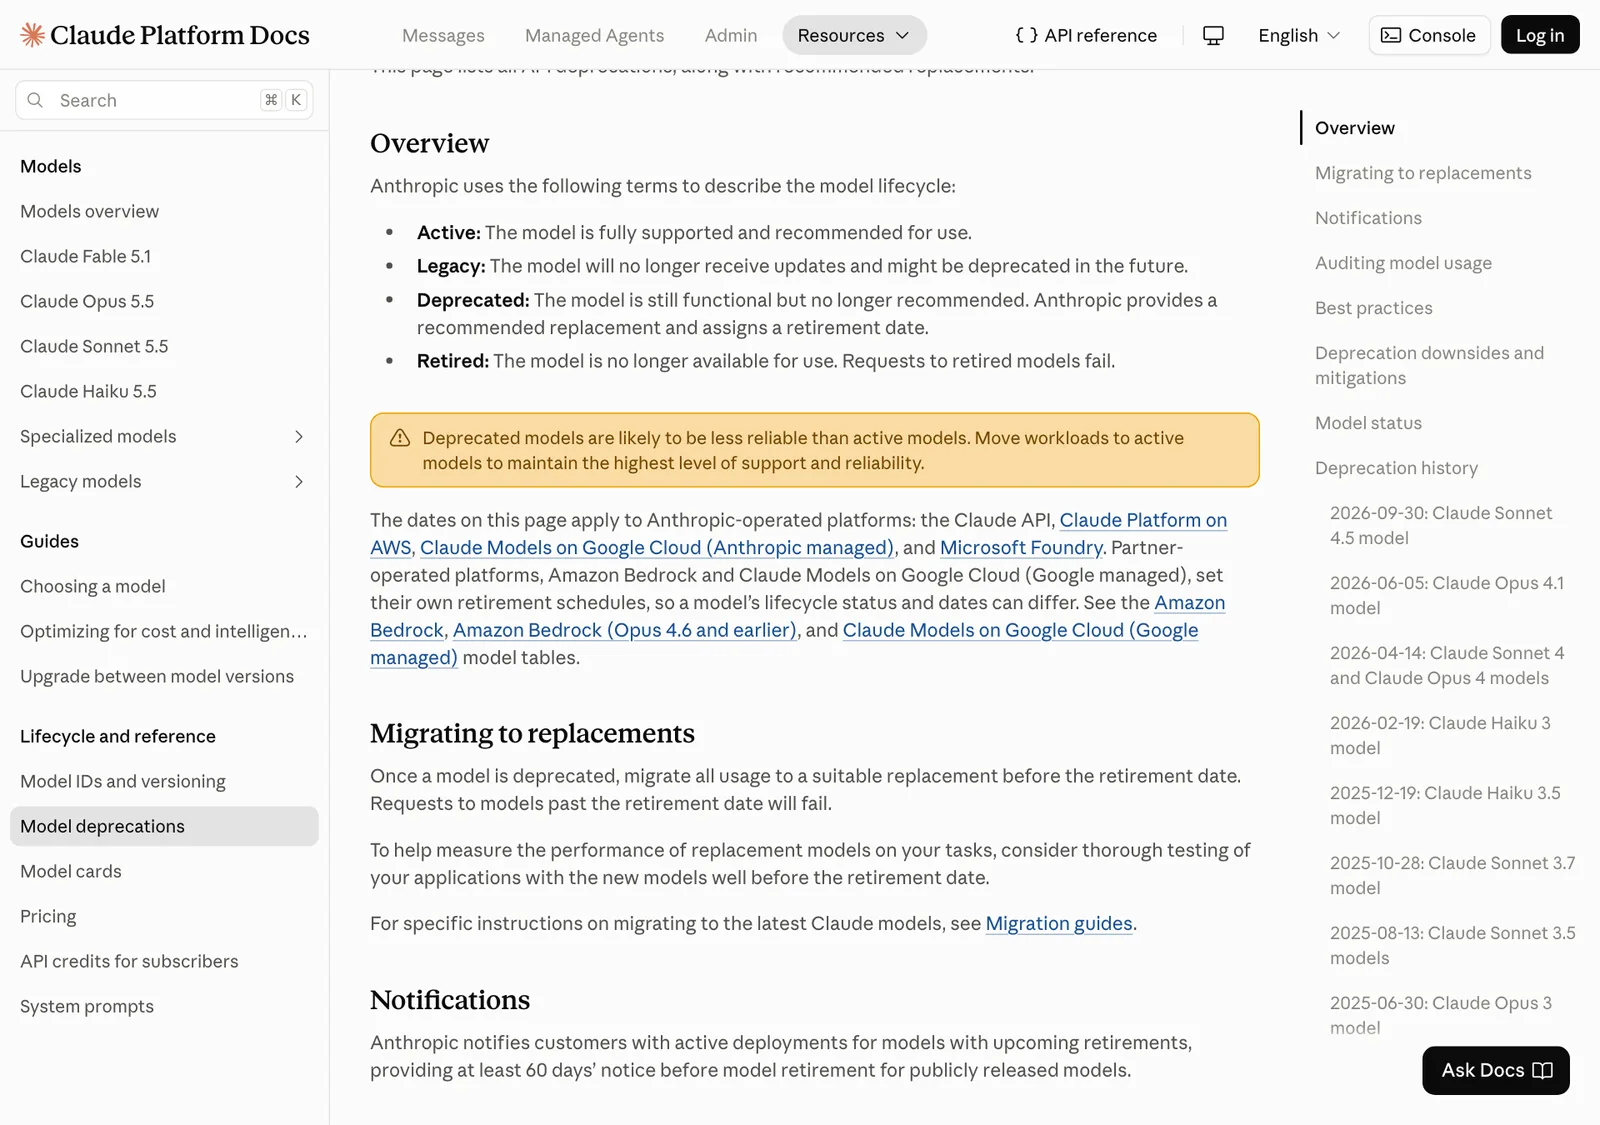Click the warning triangle icon in callout

tap(400, 438)
